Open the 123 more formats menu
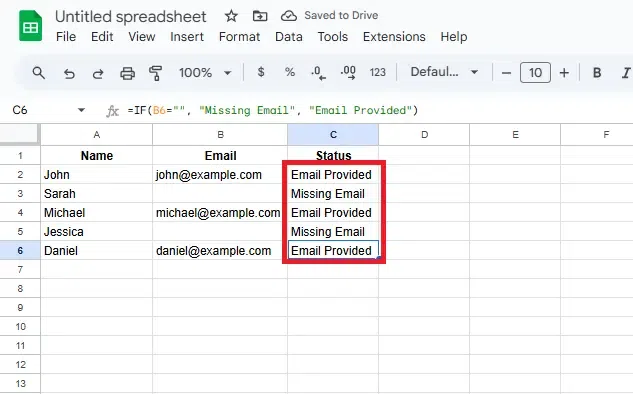Viewport: 633px width, 394px height. pos(377,73)
